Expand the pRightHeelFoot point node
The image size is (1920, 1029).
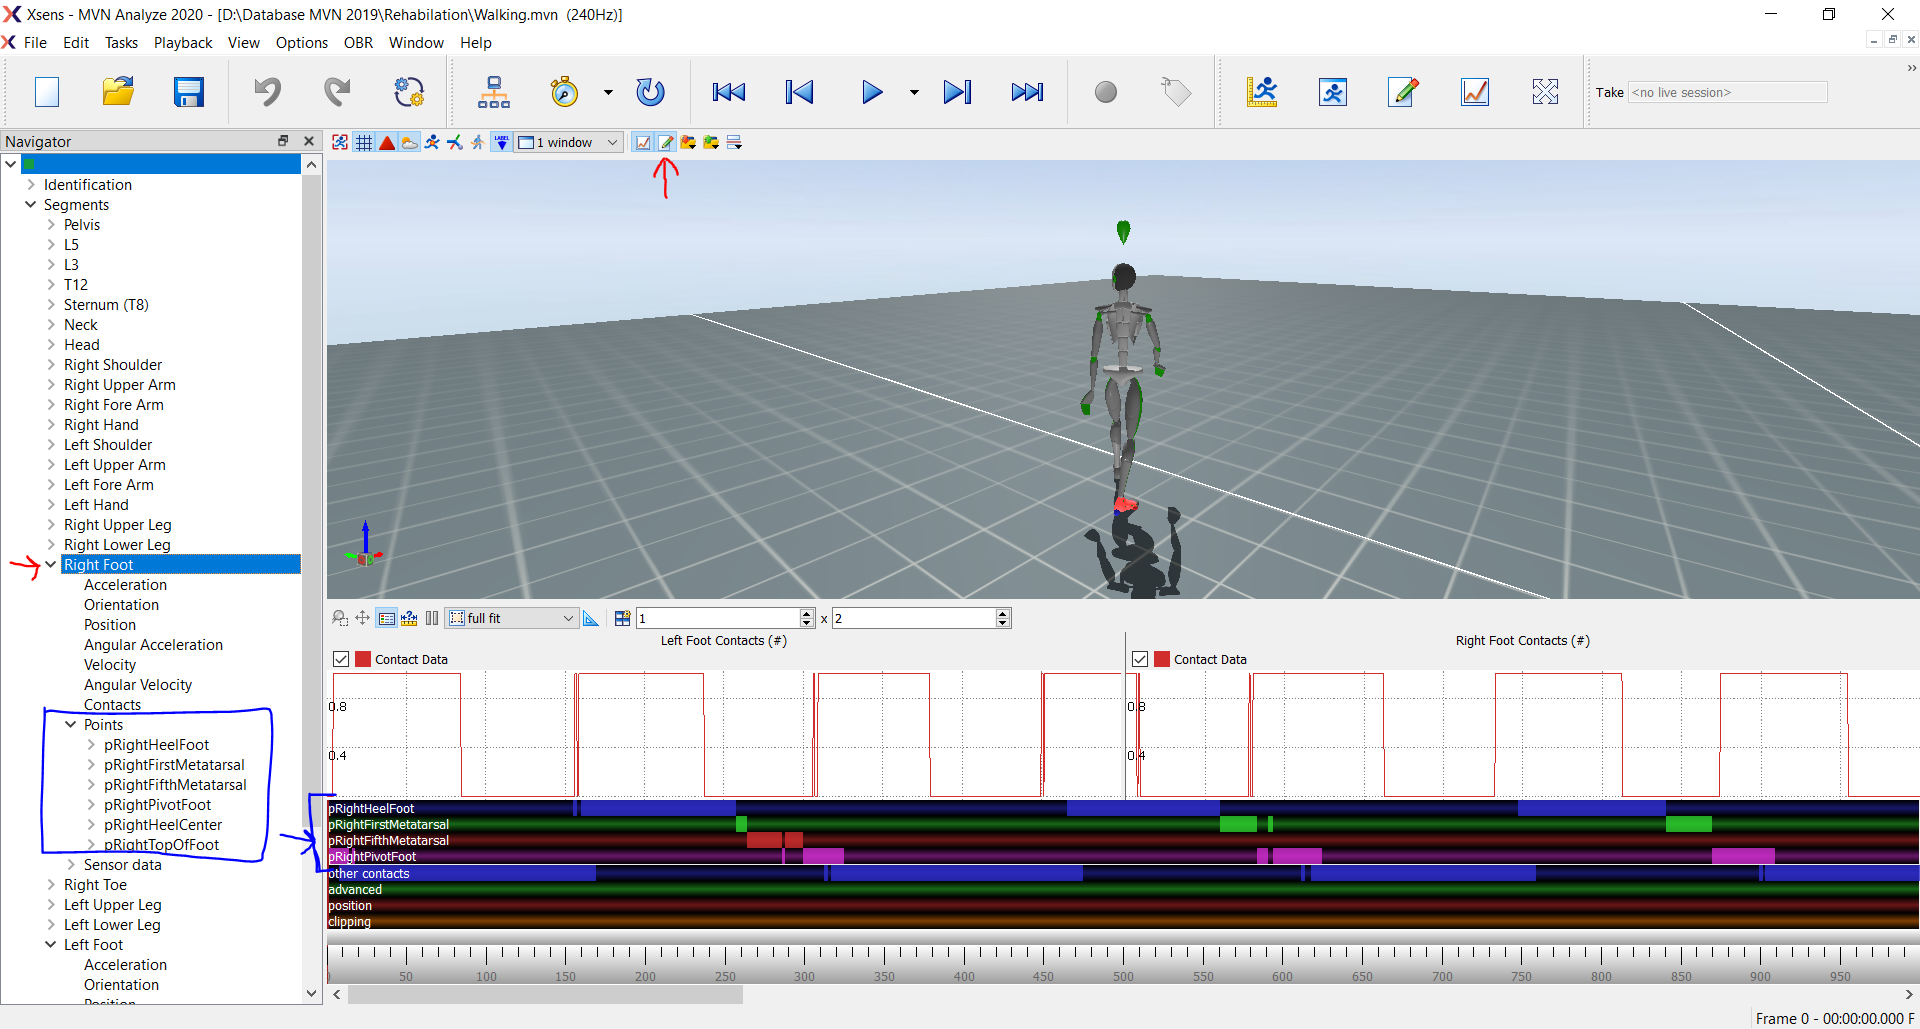(x=91, y=744)
